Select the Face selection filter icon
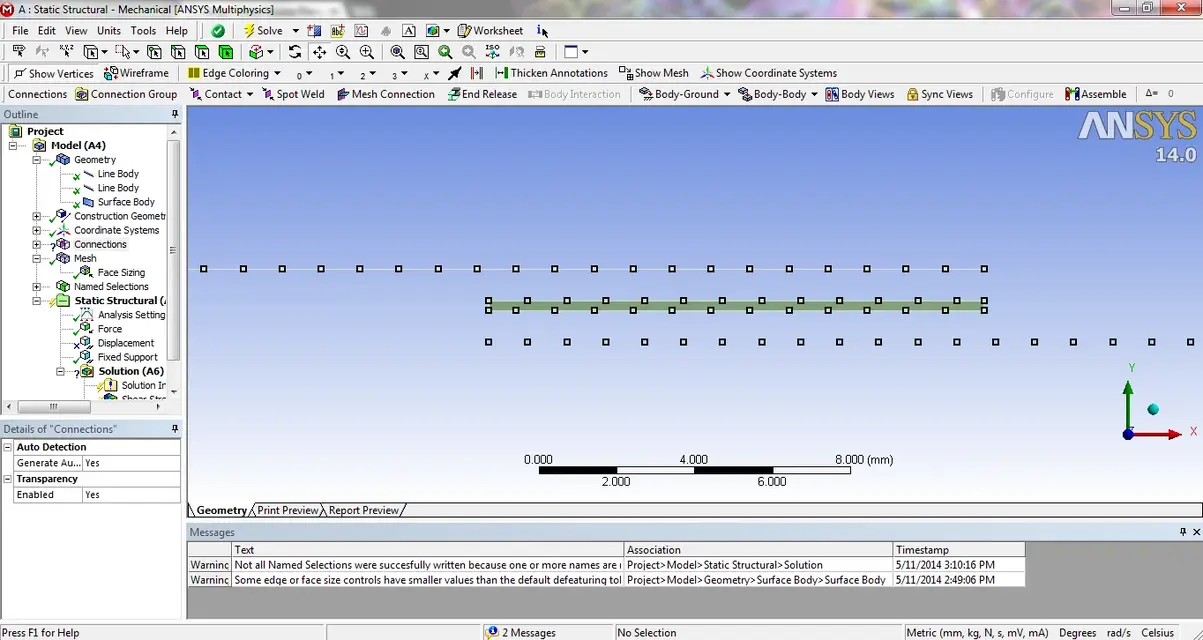This screenshot has width=1203, height=640. click(202, 52)
